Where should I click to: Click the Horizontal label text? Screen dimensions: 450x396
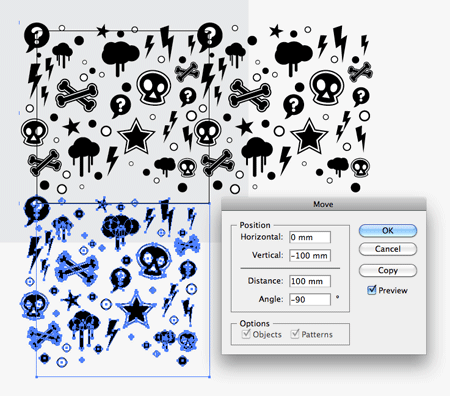point(262,237)
